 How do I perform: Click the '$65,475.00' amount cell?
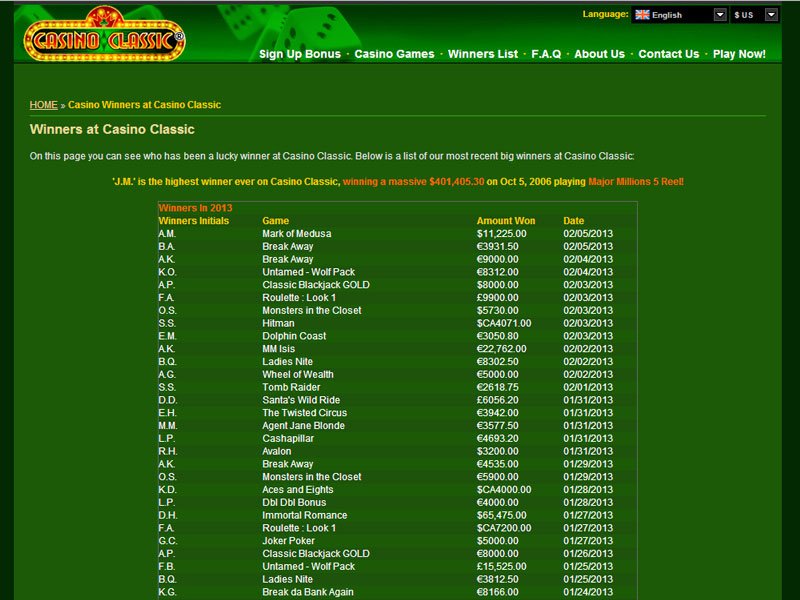[502, 515]
